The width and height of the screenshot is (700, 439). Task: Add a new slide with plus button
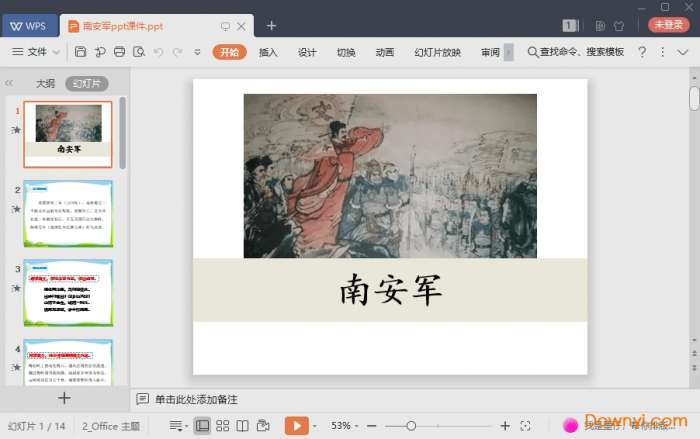pos(64,398)
